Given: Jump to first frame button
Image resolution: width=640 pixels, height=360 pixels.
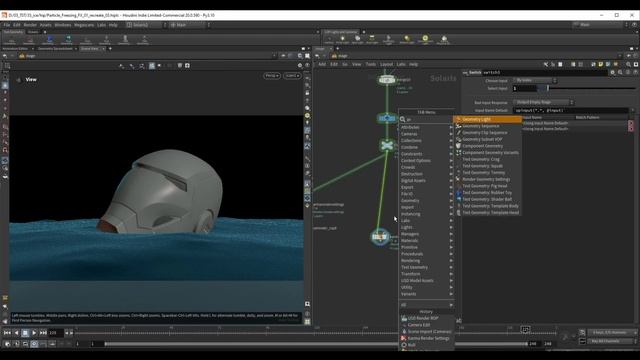Looking at the screenshot, I should pos(7,333).
